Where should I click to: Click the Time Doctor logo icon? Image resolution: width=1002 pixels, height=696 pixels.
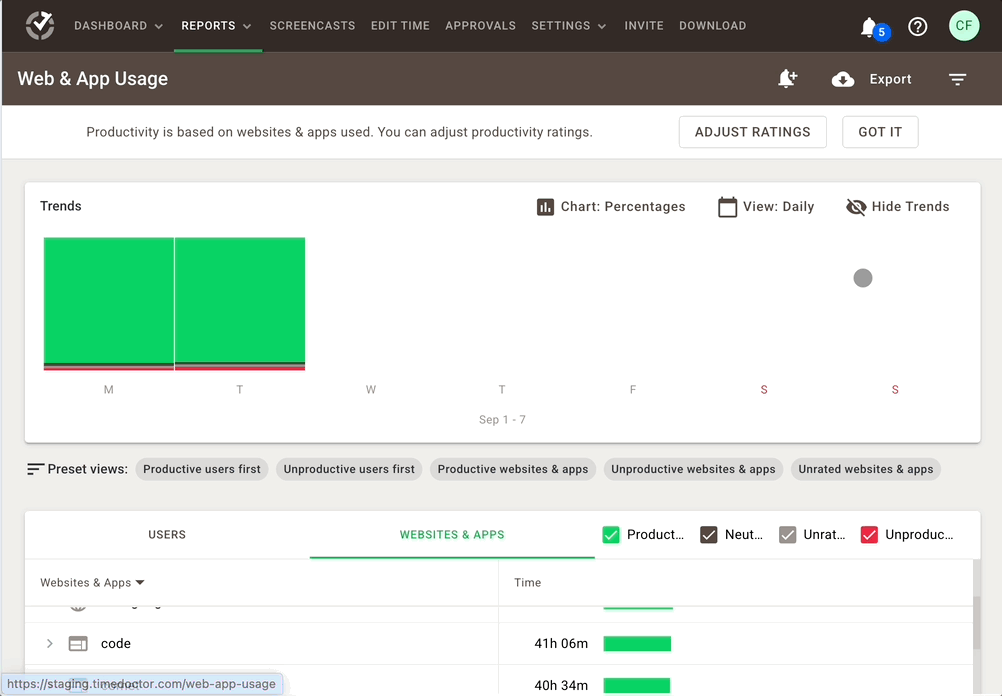coord(40,26)
